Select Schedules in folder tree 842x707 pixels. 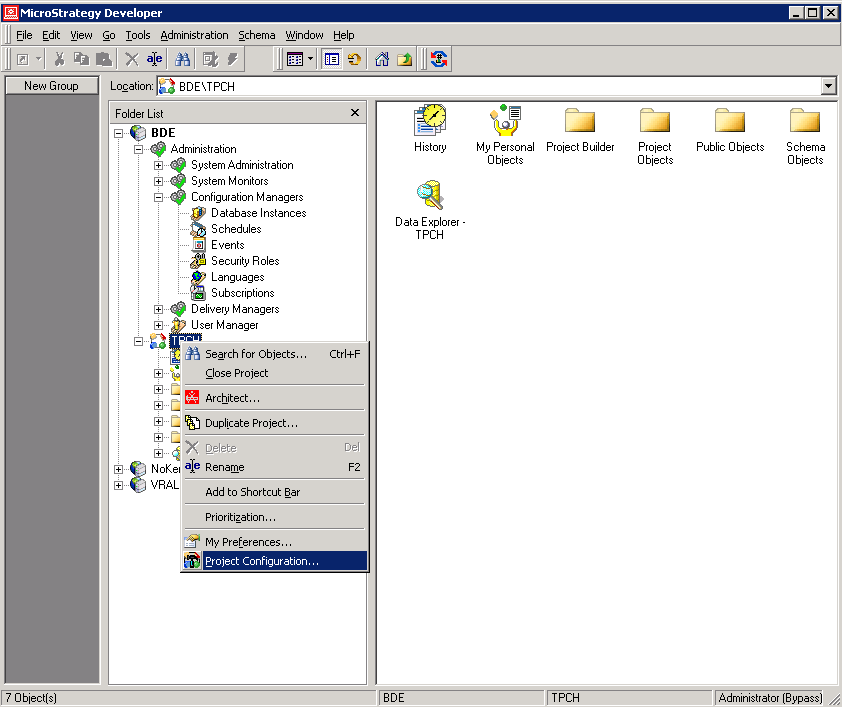[236, 229]
